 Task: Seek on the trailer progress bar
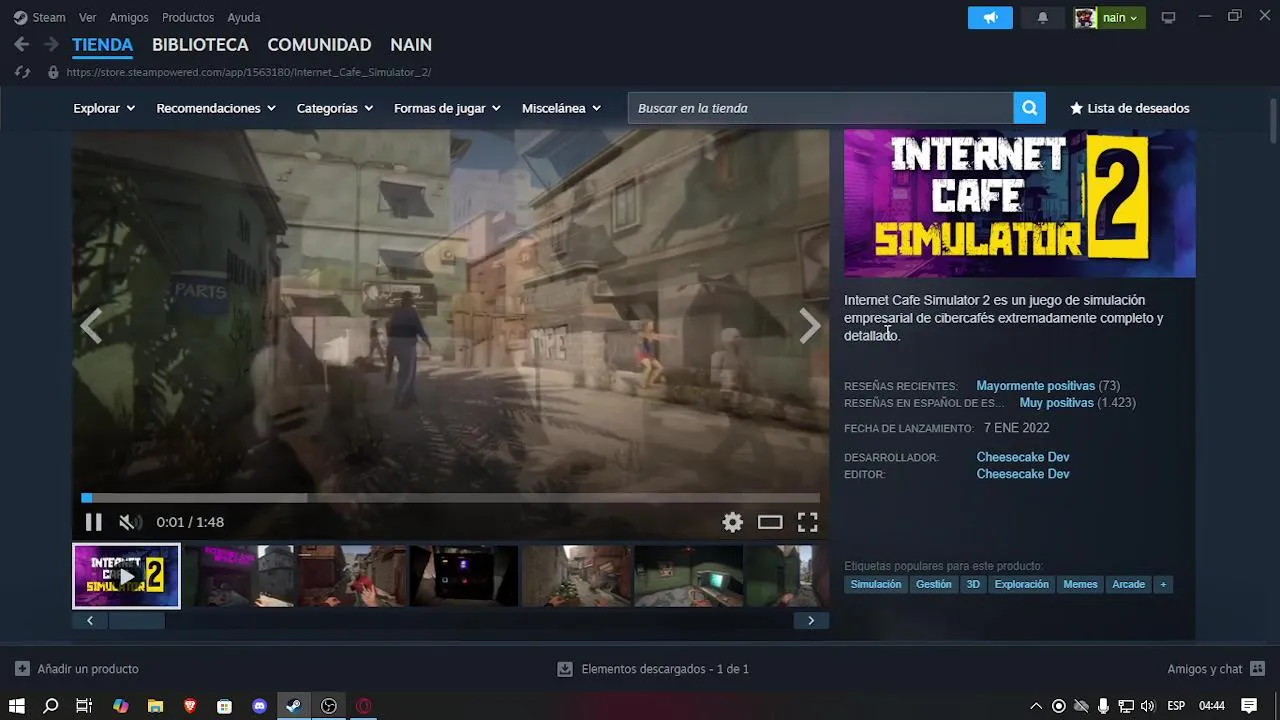(x=450, y=497)
